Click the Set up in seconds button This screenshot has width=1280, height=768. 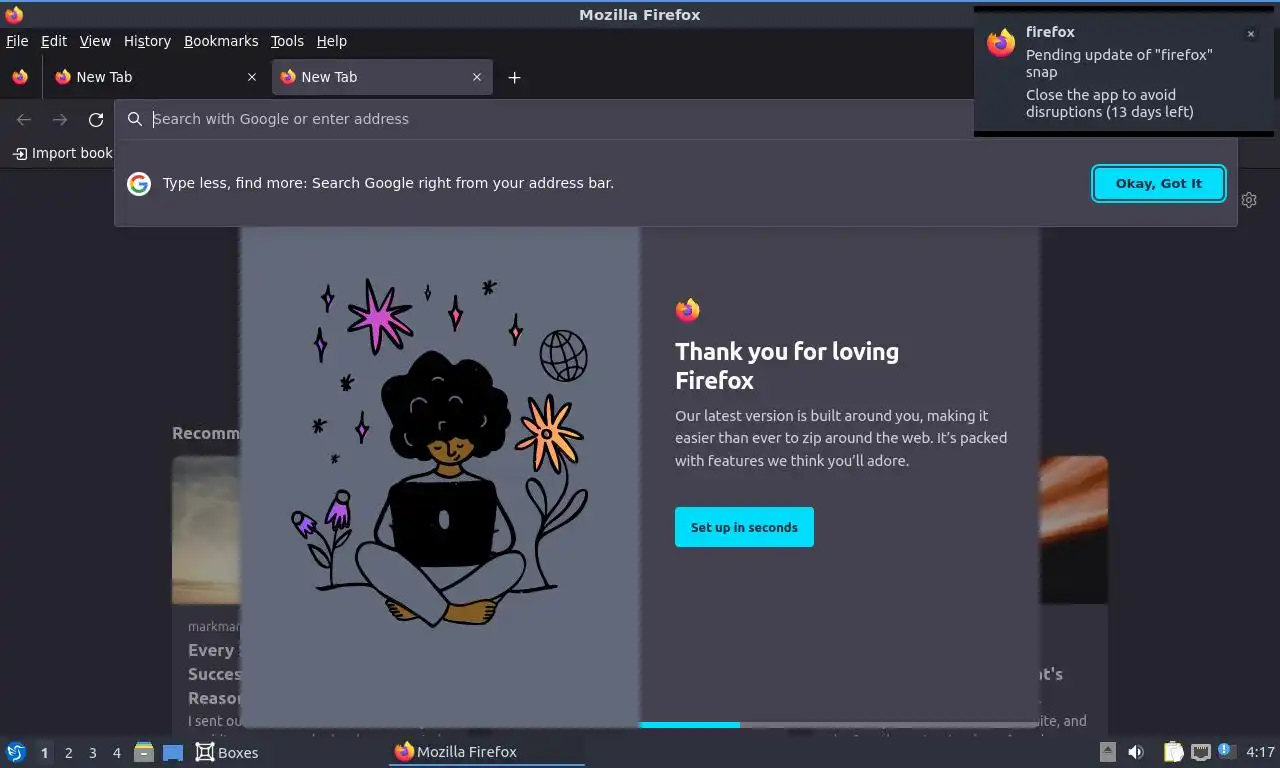pyautogui.click(x=744, y=527)
